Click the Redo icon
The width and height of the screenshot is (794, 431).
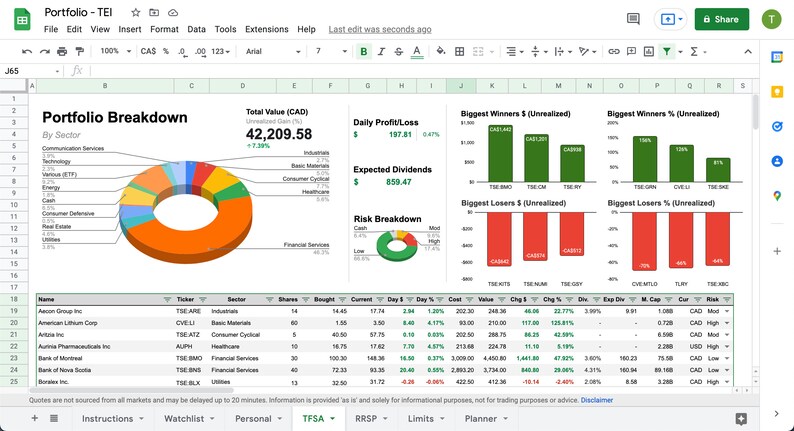(45, 51)
